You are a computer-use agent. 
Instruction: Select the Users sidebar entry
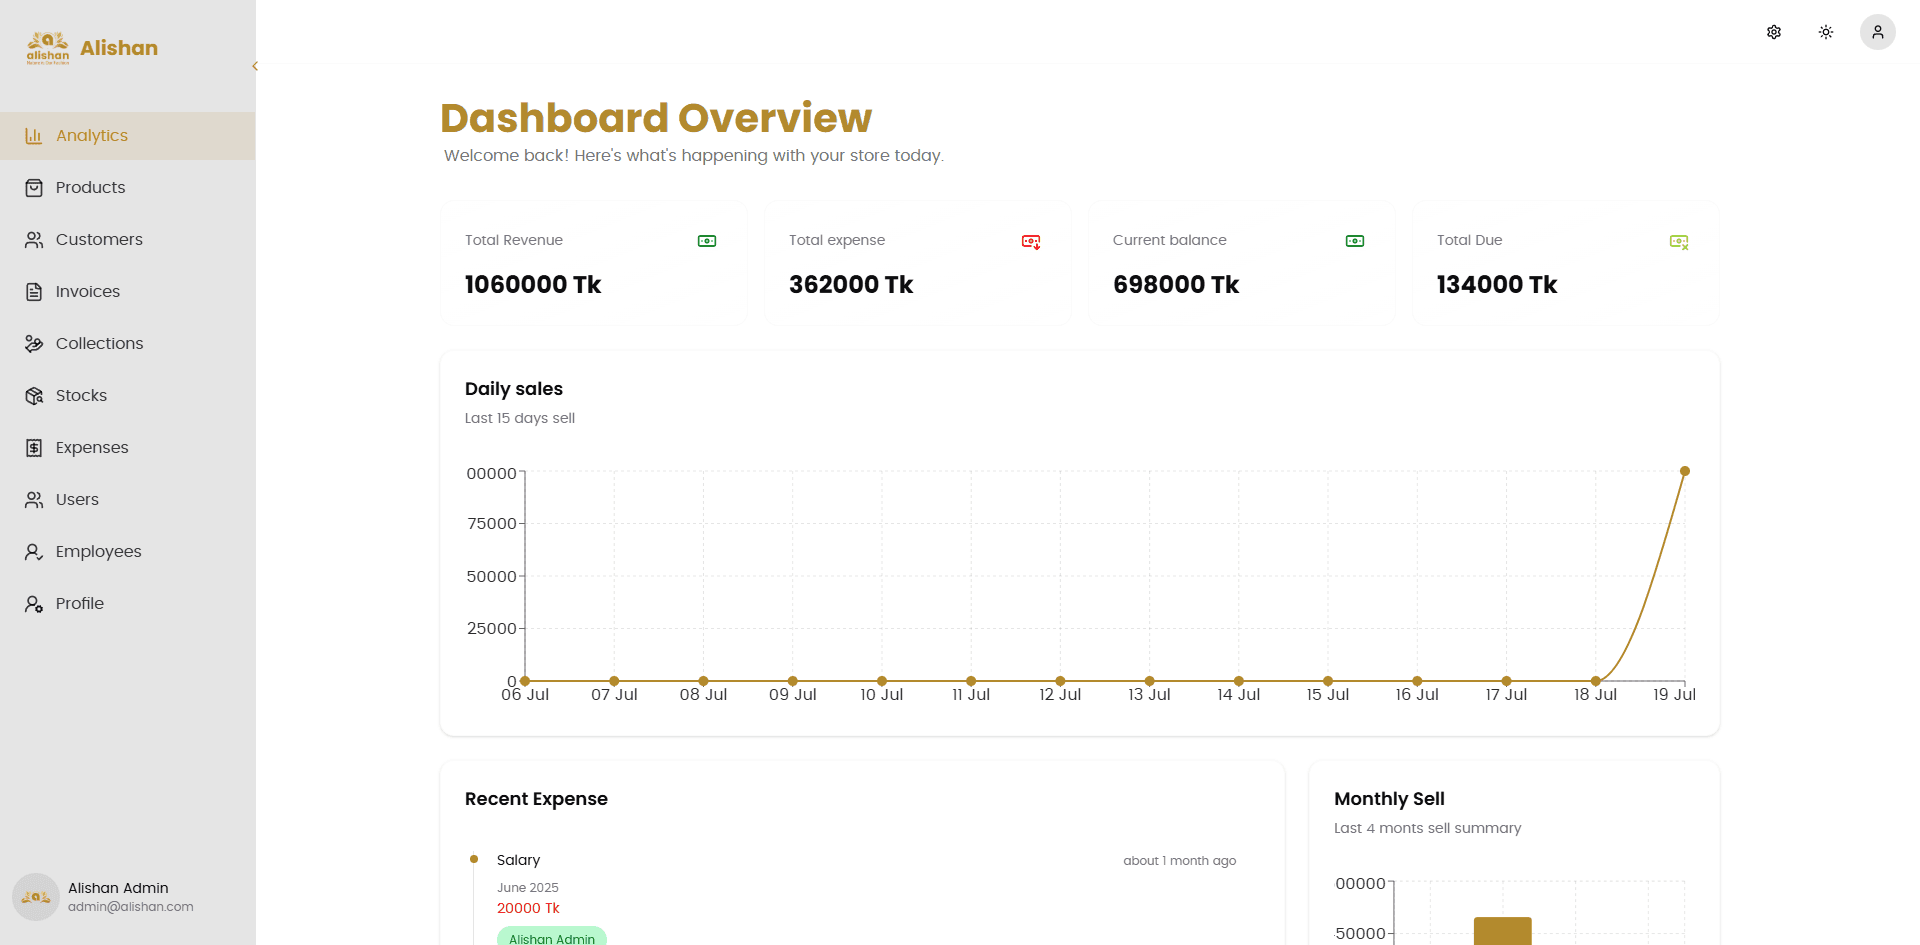[128, 500]
